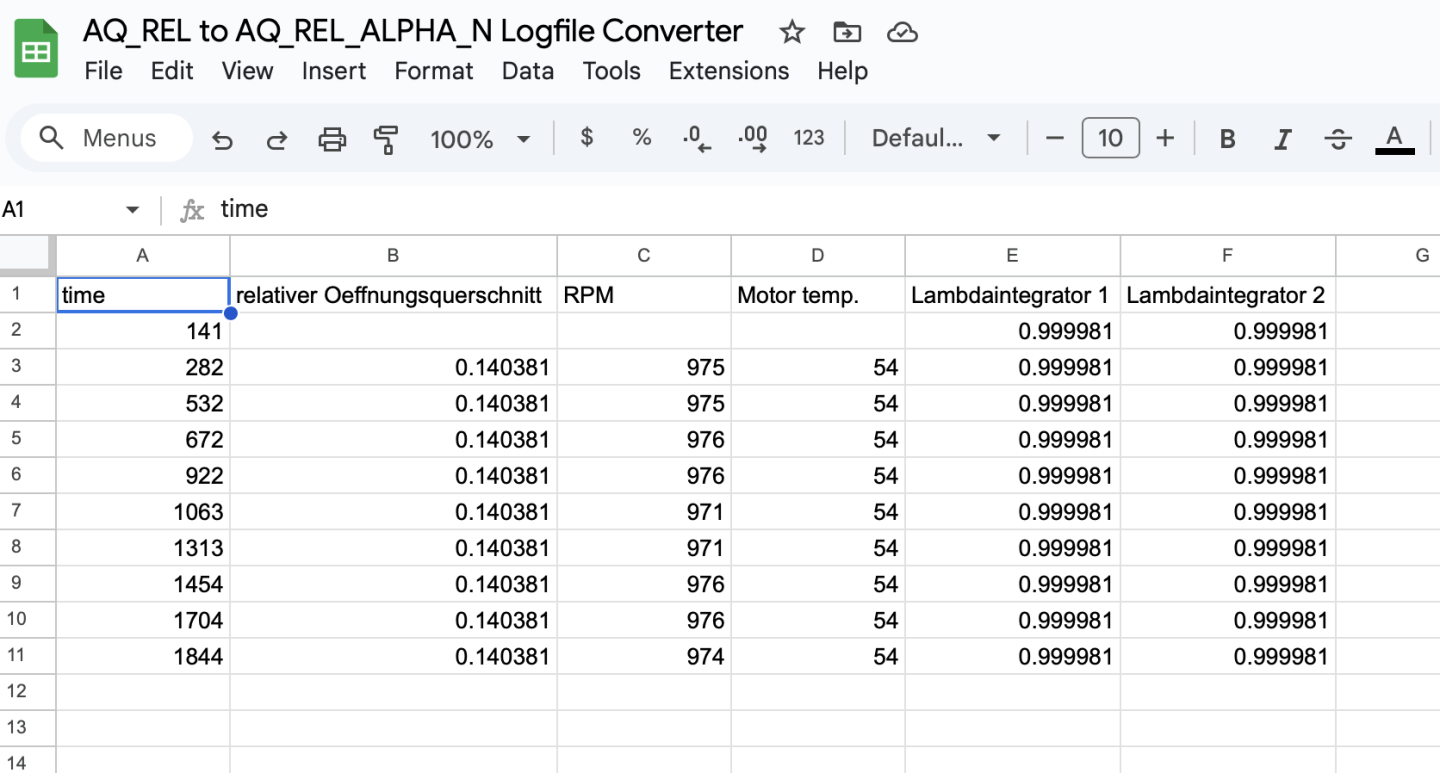The width and height of the screenshot is (1440, 773).
Task: Star this spreadsheet document
Action: coord(792,33)
